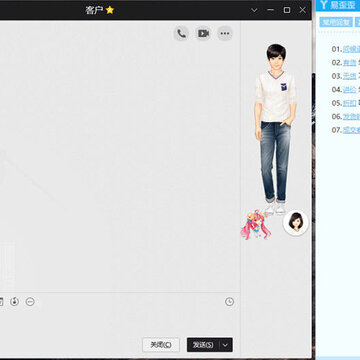The width and height of the screenshot is (360, 360).
Task: Click the 客户 chat title text
Action: 94,10
